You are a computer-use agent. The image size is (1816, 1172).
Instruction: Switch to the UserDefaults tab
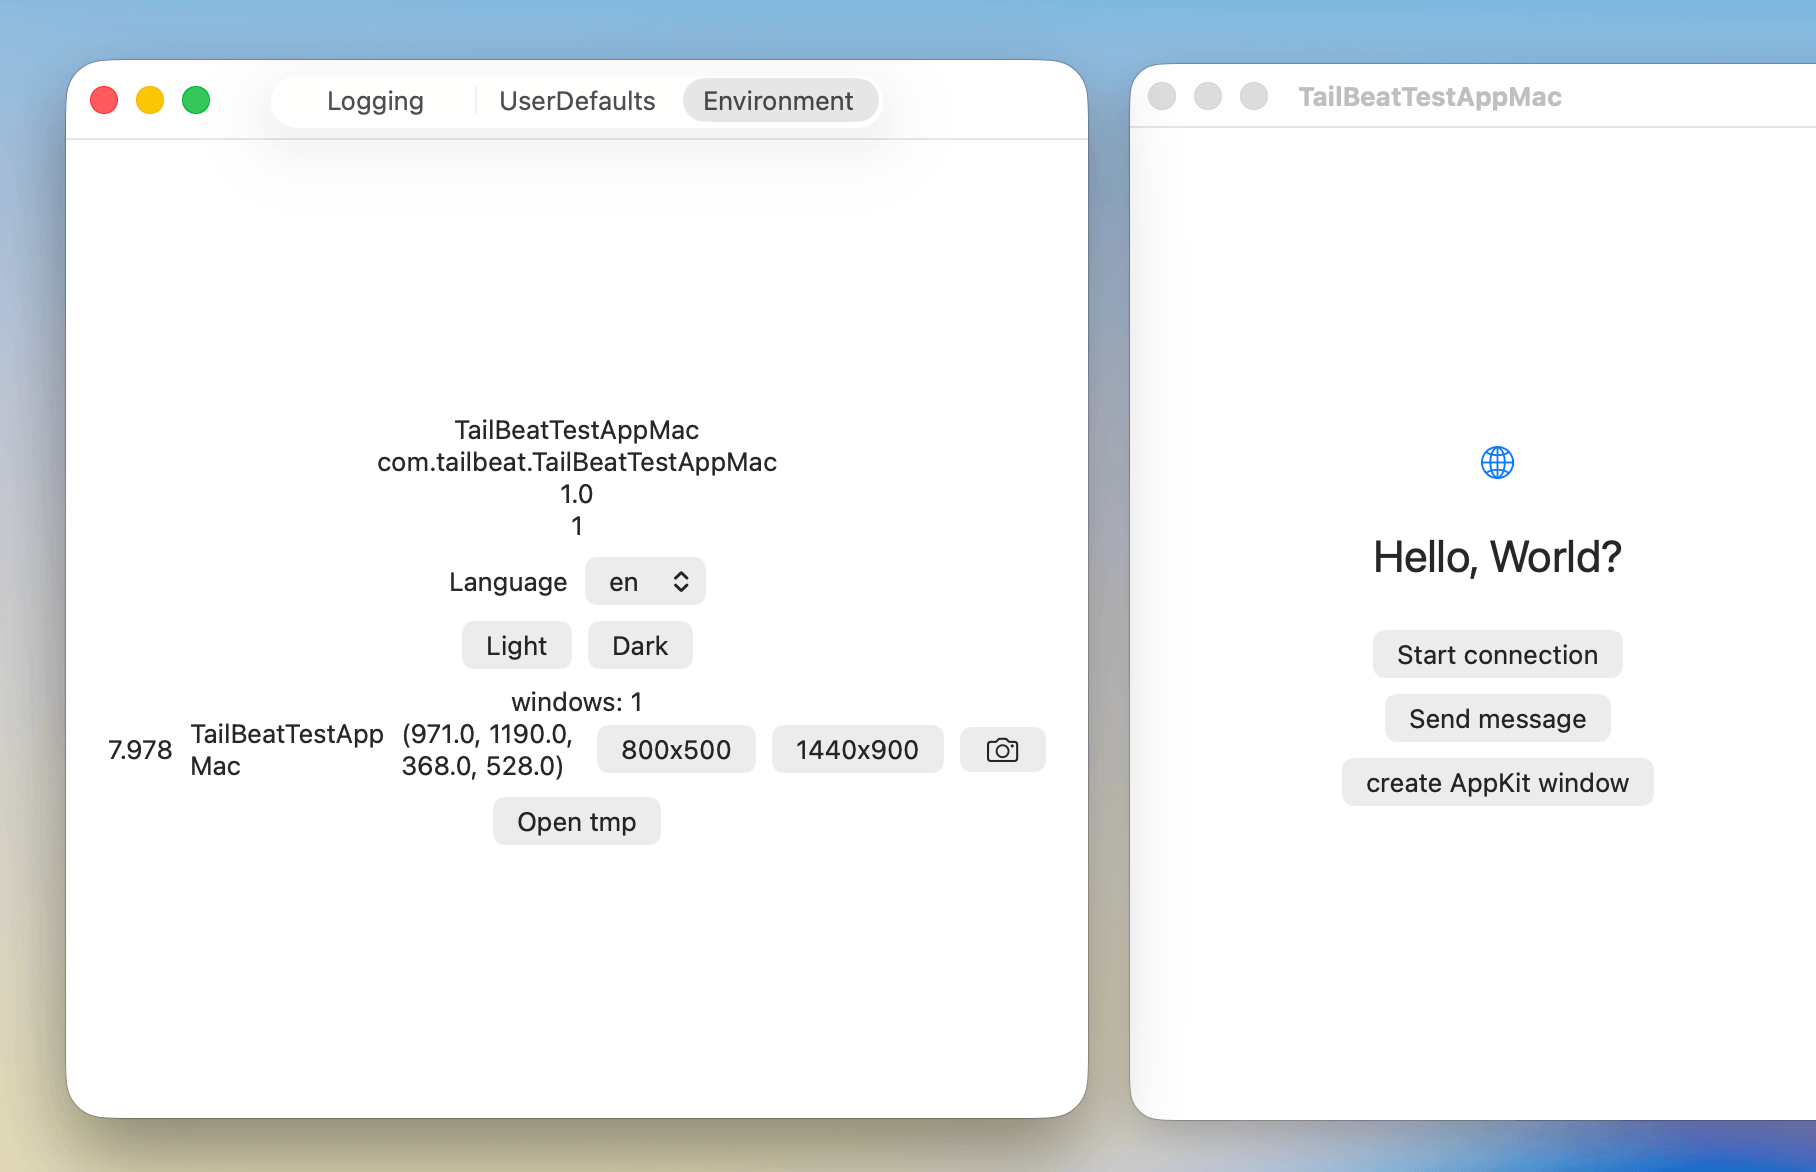click(x=577, y=101)
